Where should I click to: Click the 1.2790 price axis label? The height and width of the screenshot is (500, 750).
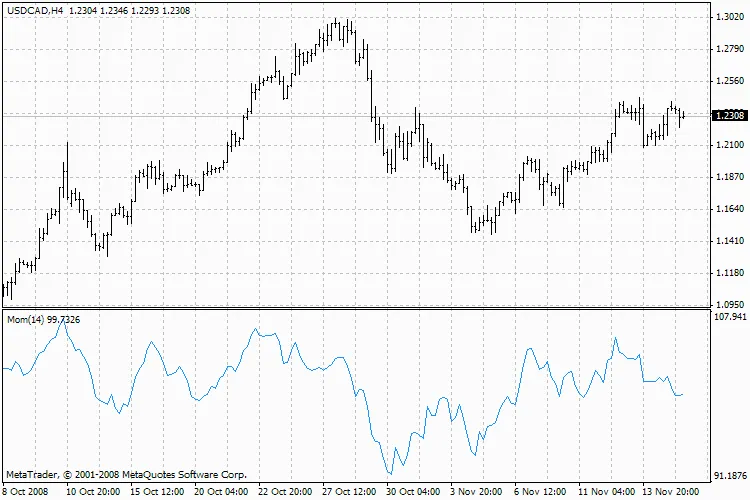coord(728,49)
